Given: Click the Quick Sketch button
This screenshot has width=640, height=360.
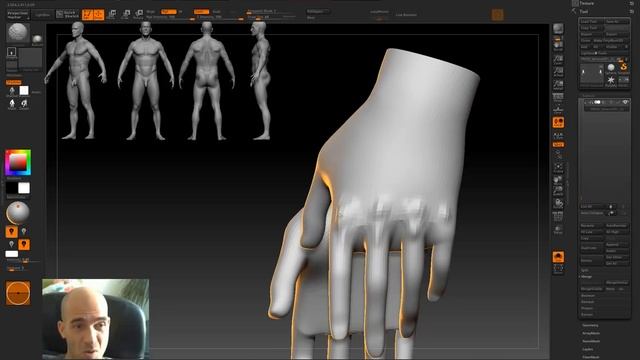Looking at the screenshot, I should 67,15.
